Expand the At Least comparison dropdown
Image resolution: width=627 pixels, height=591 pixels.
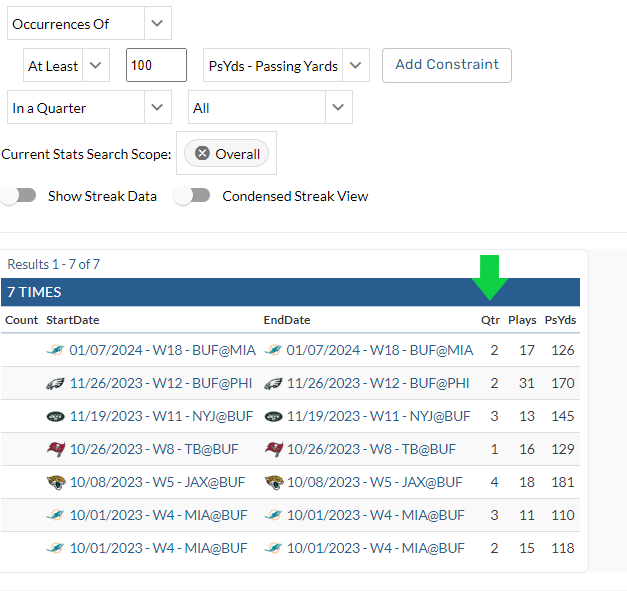(66, 66)
